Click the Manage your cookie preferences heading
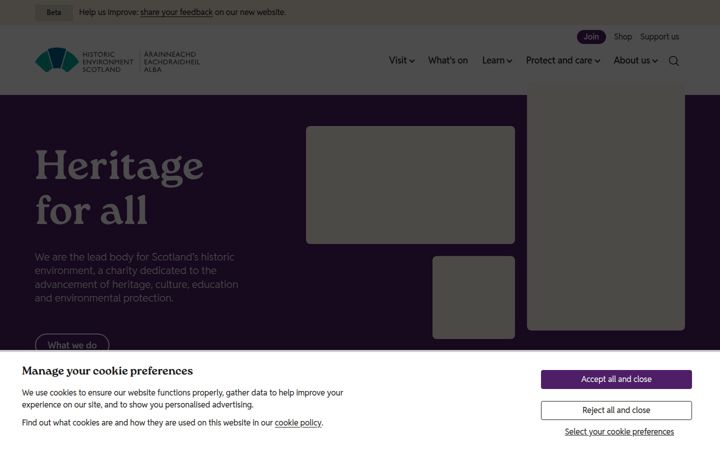Image resolution: width=720 pixels, height=450 pixels. 107,371
